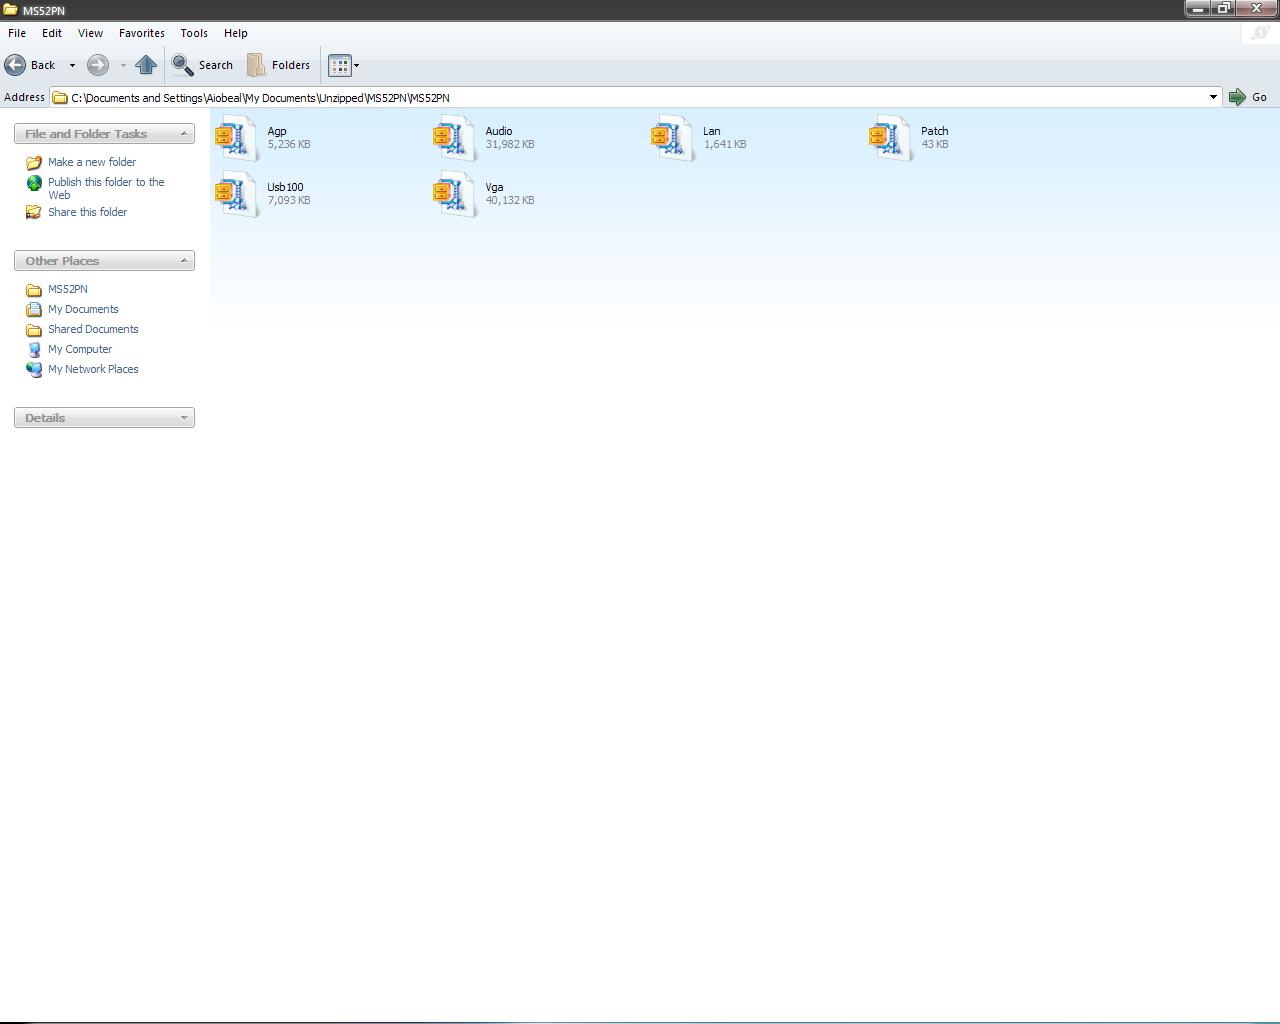Click the Vga file name label
The width and height of the screenshot is (1280, 1024).
tap(494, 187)
